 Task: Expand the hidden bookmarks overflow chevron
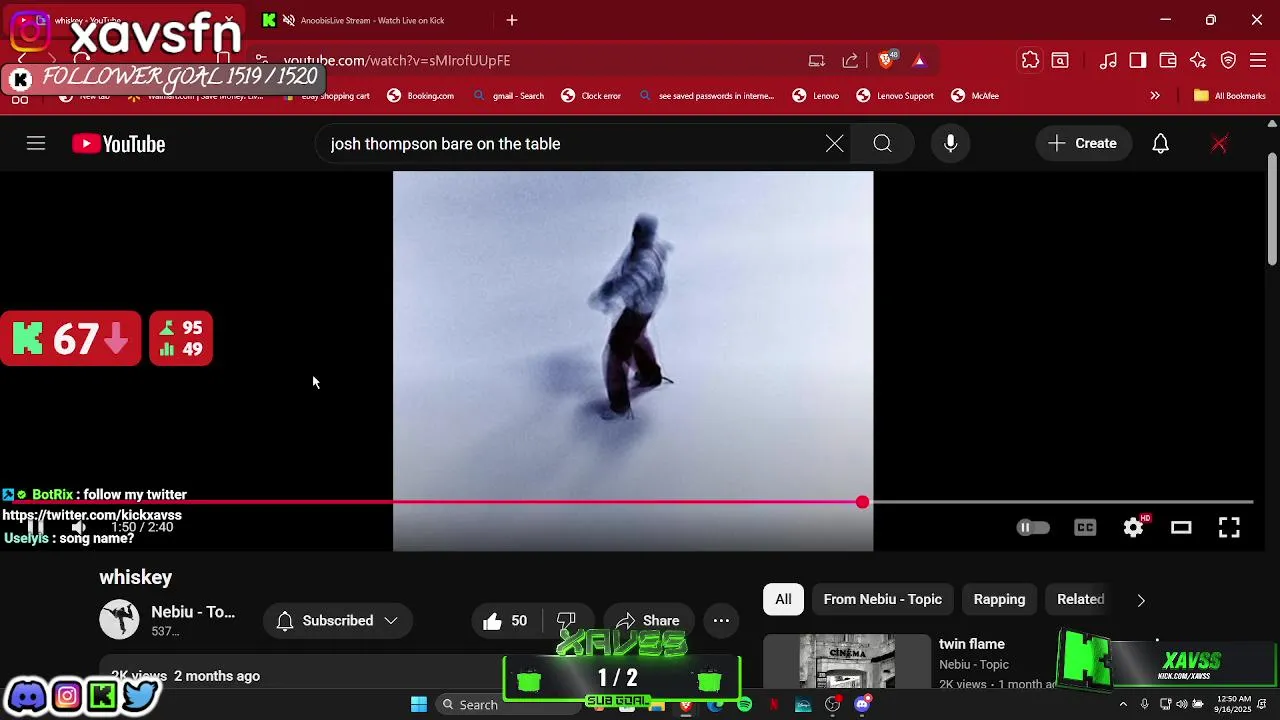coord(1155,96)
